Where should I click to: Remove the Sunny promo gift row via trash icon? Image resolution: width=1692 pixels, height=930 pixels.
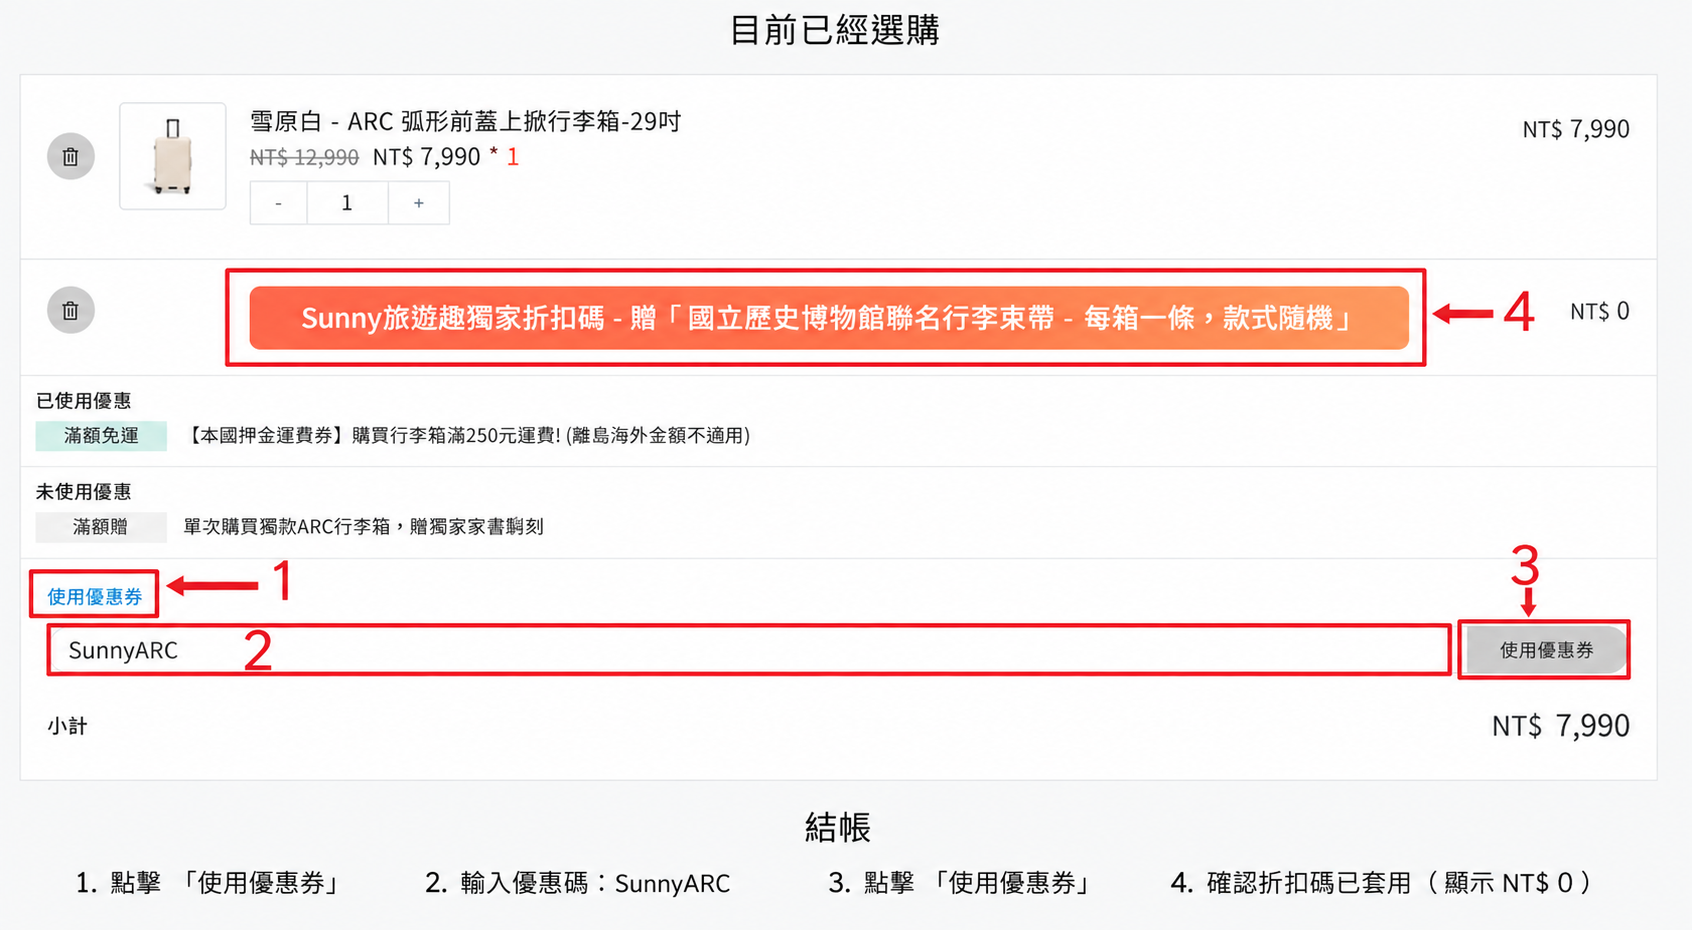(x=70, y=310)
